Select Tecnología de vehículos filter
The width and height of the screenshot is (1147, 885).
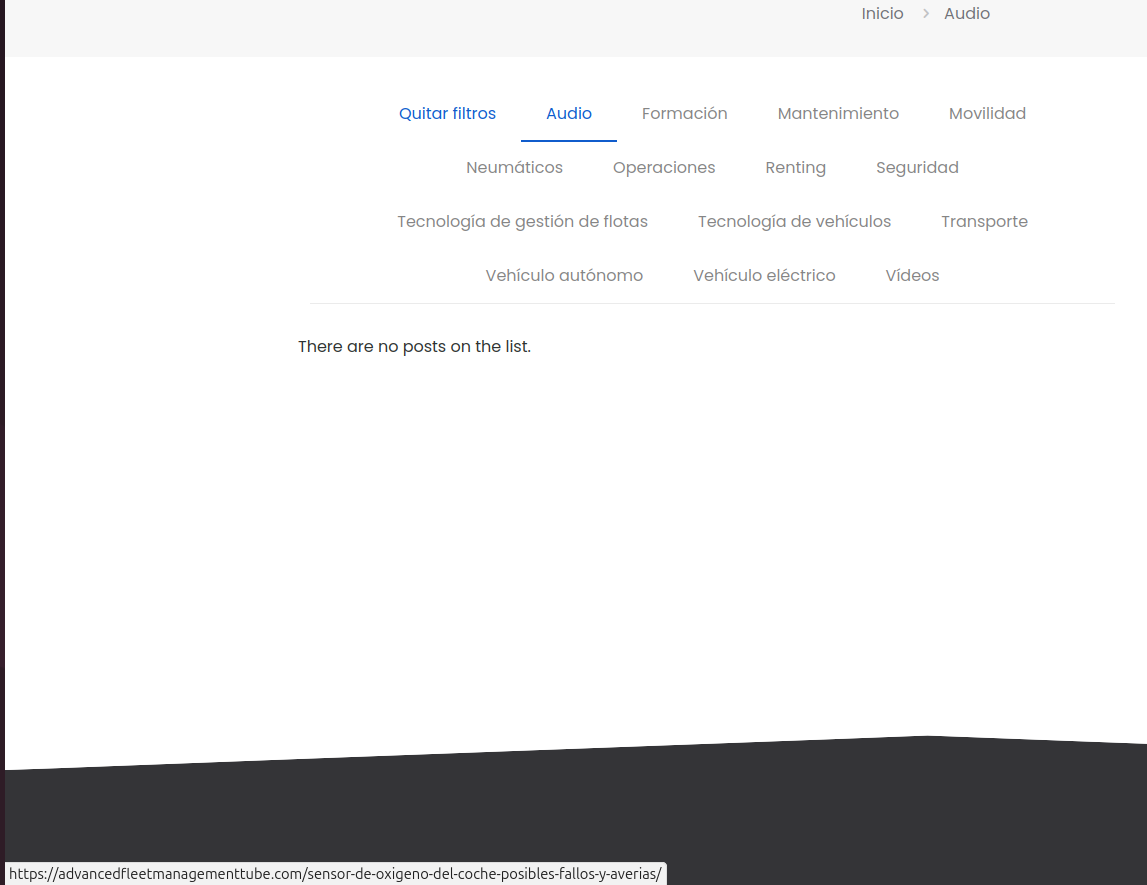[794, 222]
